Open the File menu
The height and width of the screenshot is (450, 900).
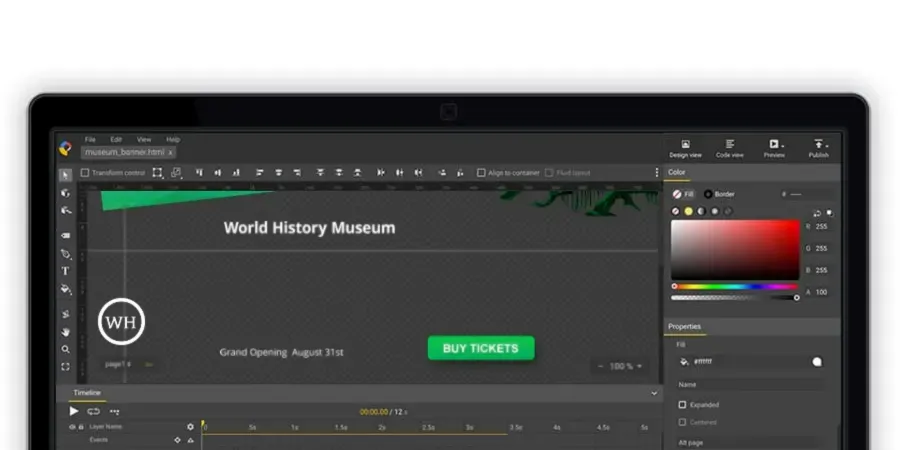[x=90, y=139]
